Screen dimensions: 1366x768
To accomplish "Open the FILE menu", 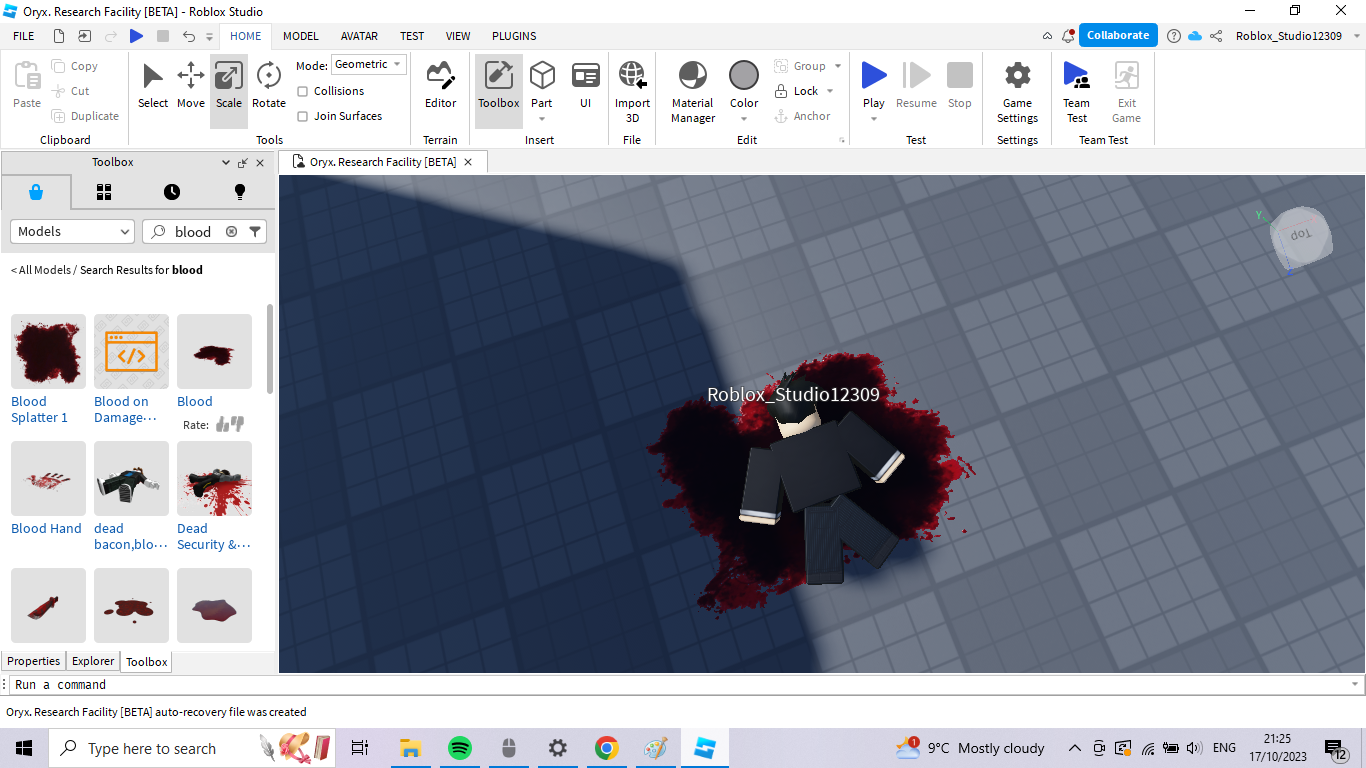I will pyautogui.click(x=24, y=36).
